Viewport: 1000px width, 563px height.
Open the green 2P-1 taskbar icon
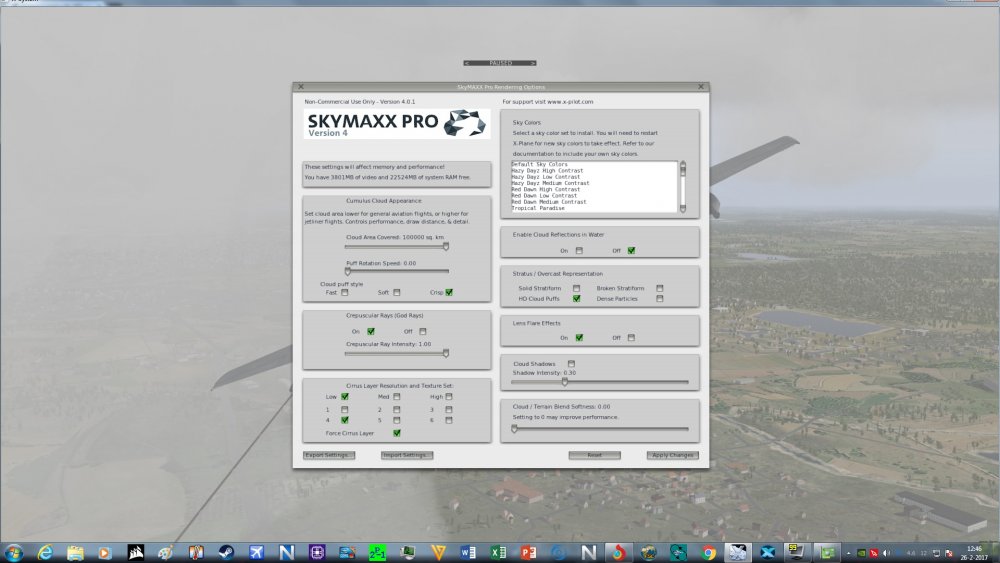coord(378,552)
